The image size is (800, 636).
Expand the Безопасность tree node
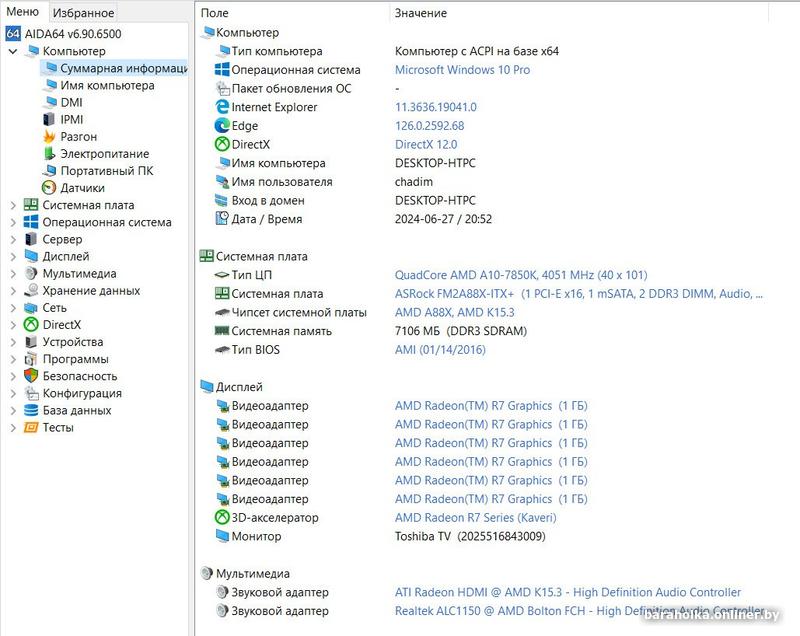pyautogui.click(x=13, y=376)
